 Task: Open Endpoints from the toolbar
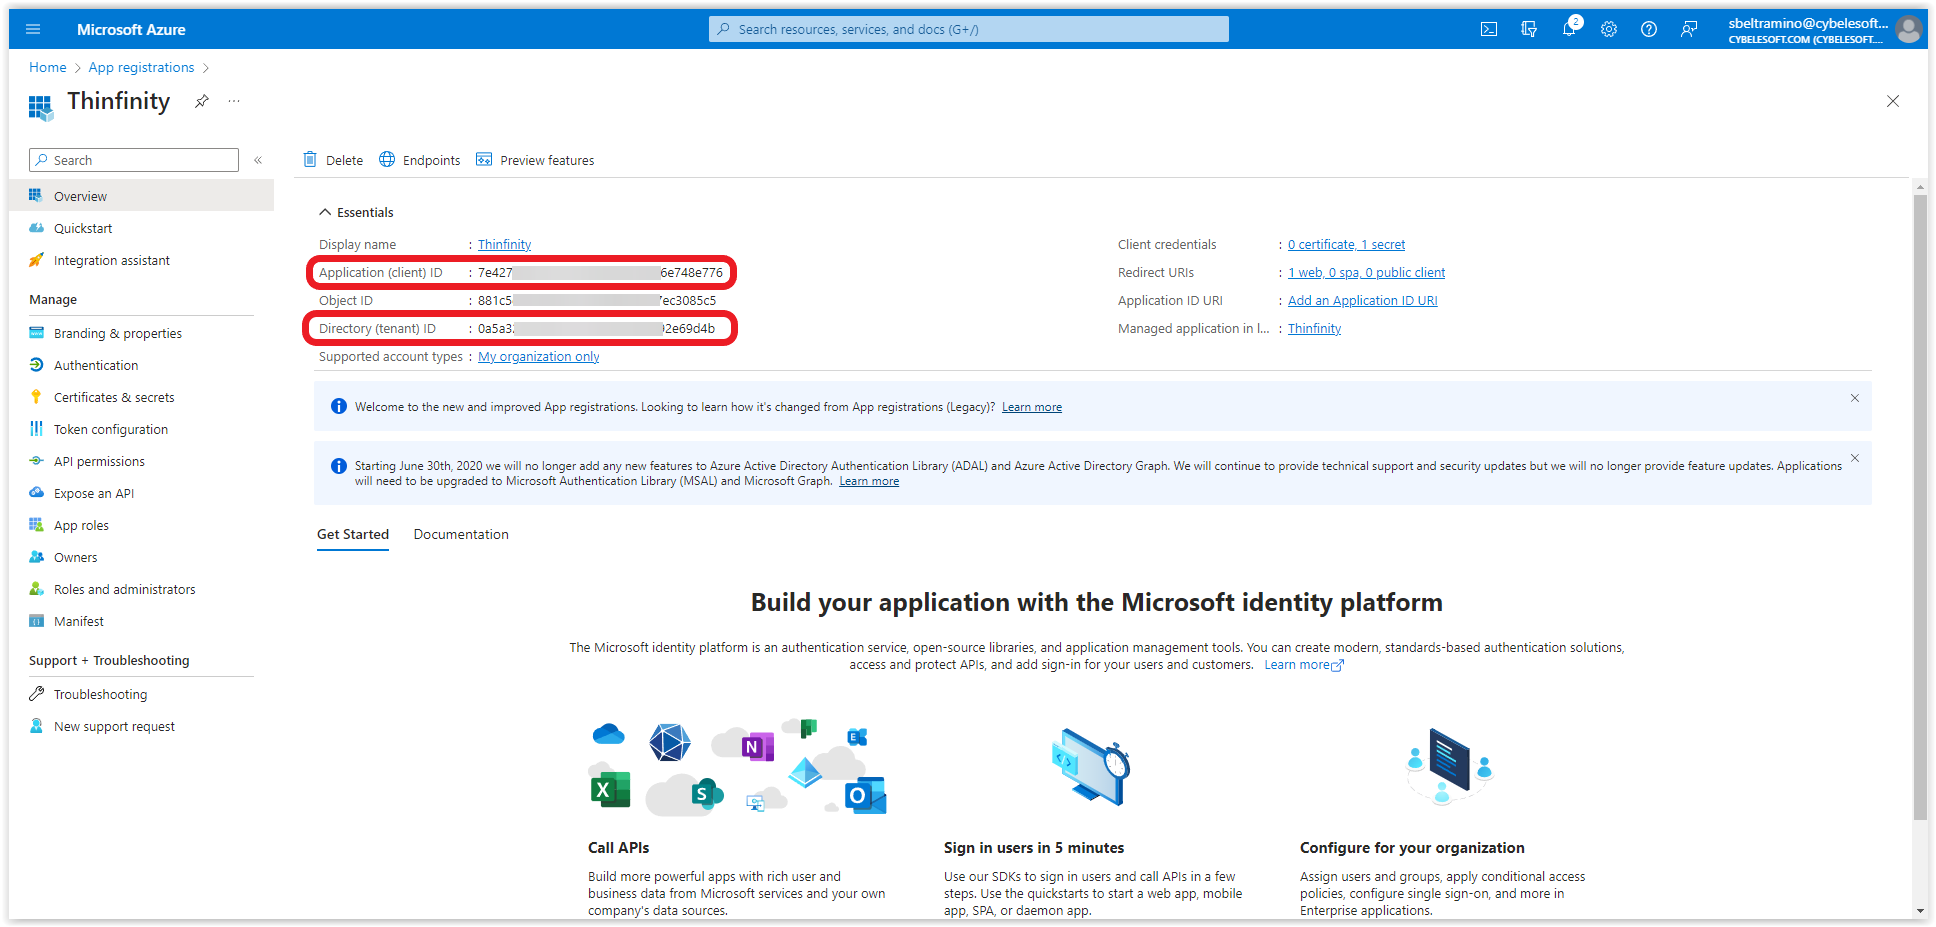coord(419,160)
